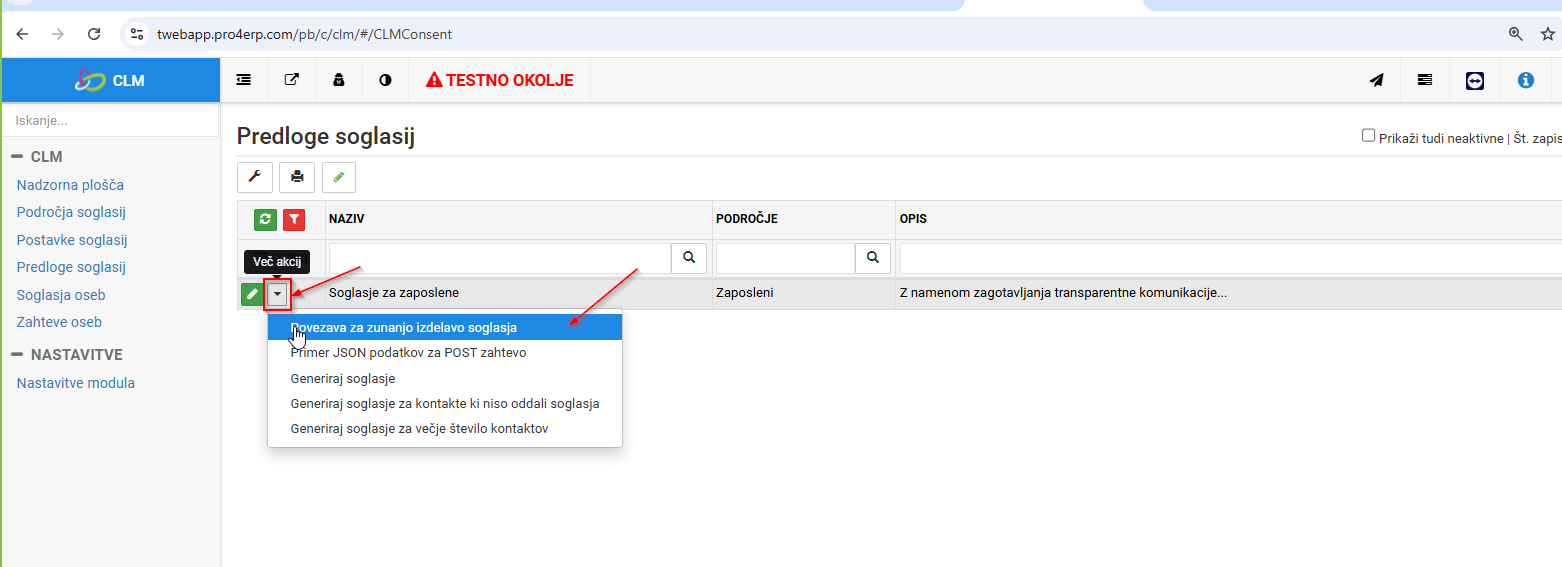This screenshot has height=567, width=1562.
Task: Edit Soglasje za zaposlene row pencil
Action: [x=252, y=294]
